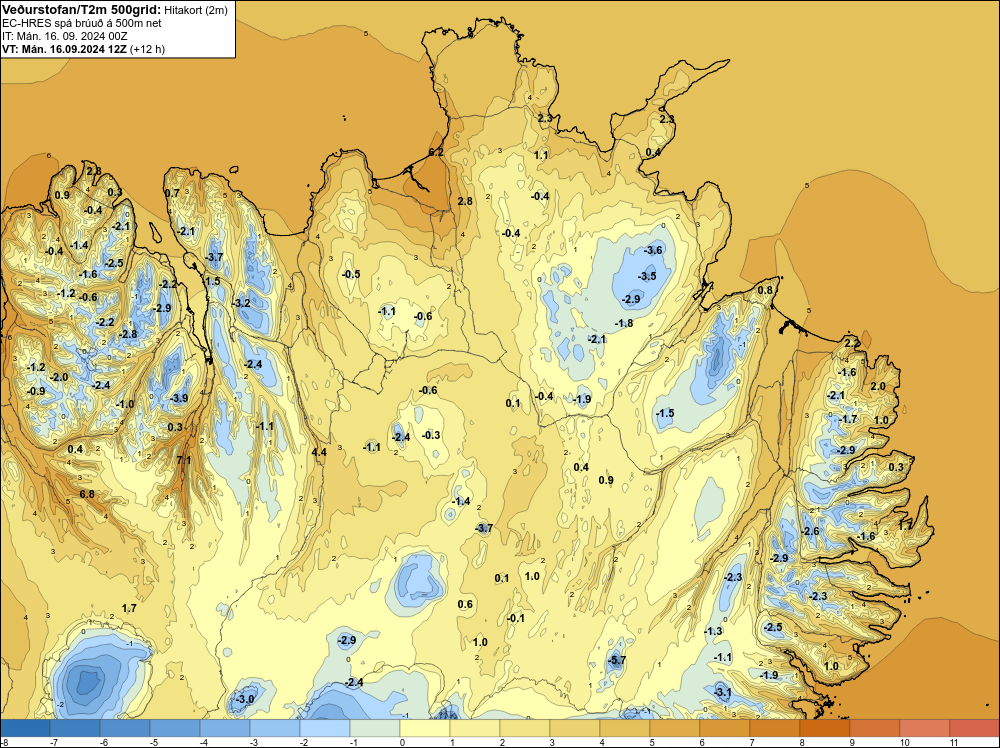Screen dimensions: 1000x748
Task: Click the legend tick label 8
Action: click(802, 742)
